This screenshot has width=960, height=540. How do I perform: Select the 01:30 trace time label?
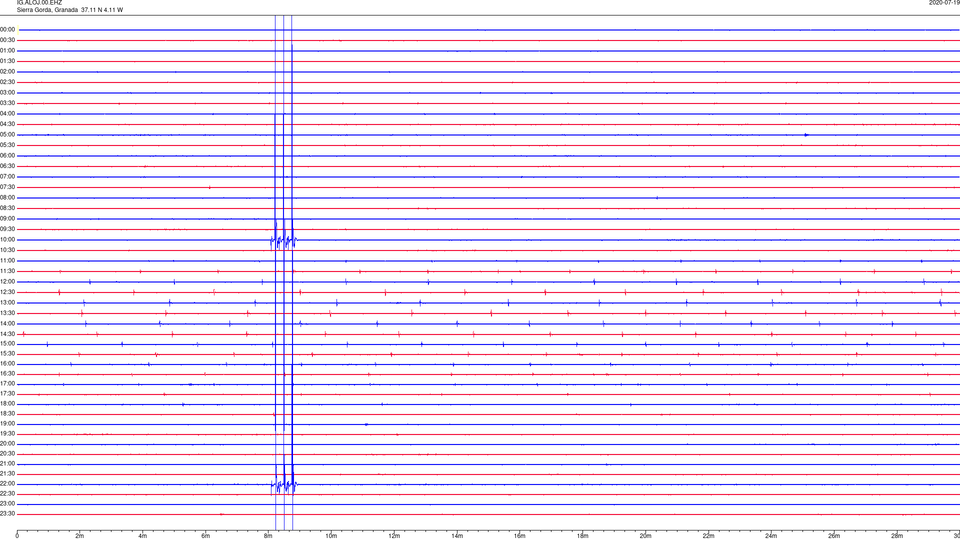7,61
